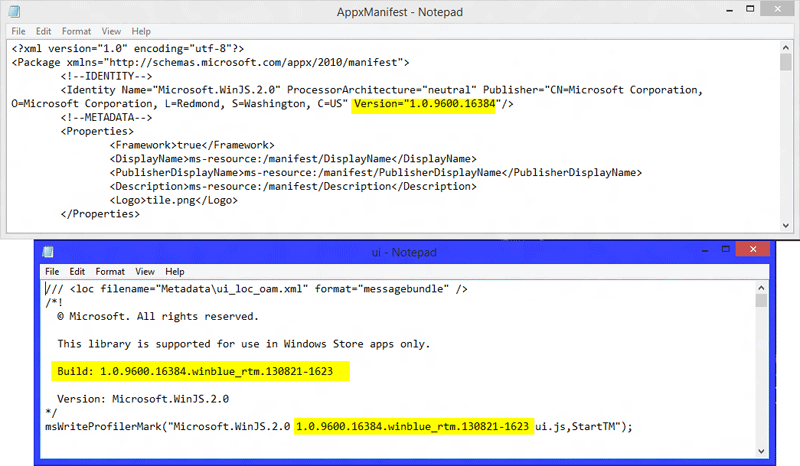The height and width of the screenshot is (466, 800).
Task: Click the <?xml version="1.0" declaration line
Action: click(x=128, y=48)
